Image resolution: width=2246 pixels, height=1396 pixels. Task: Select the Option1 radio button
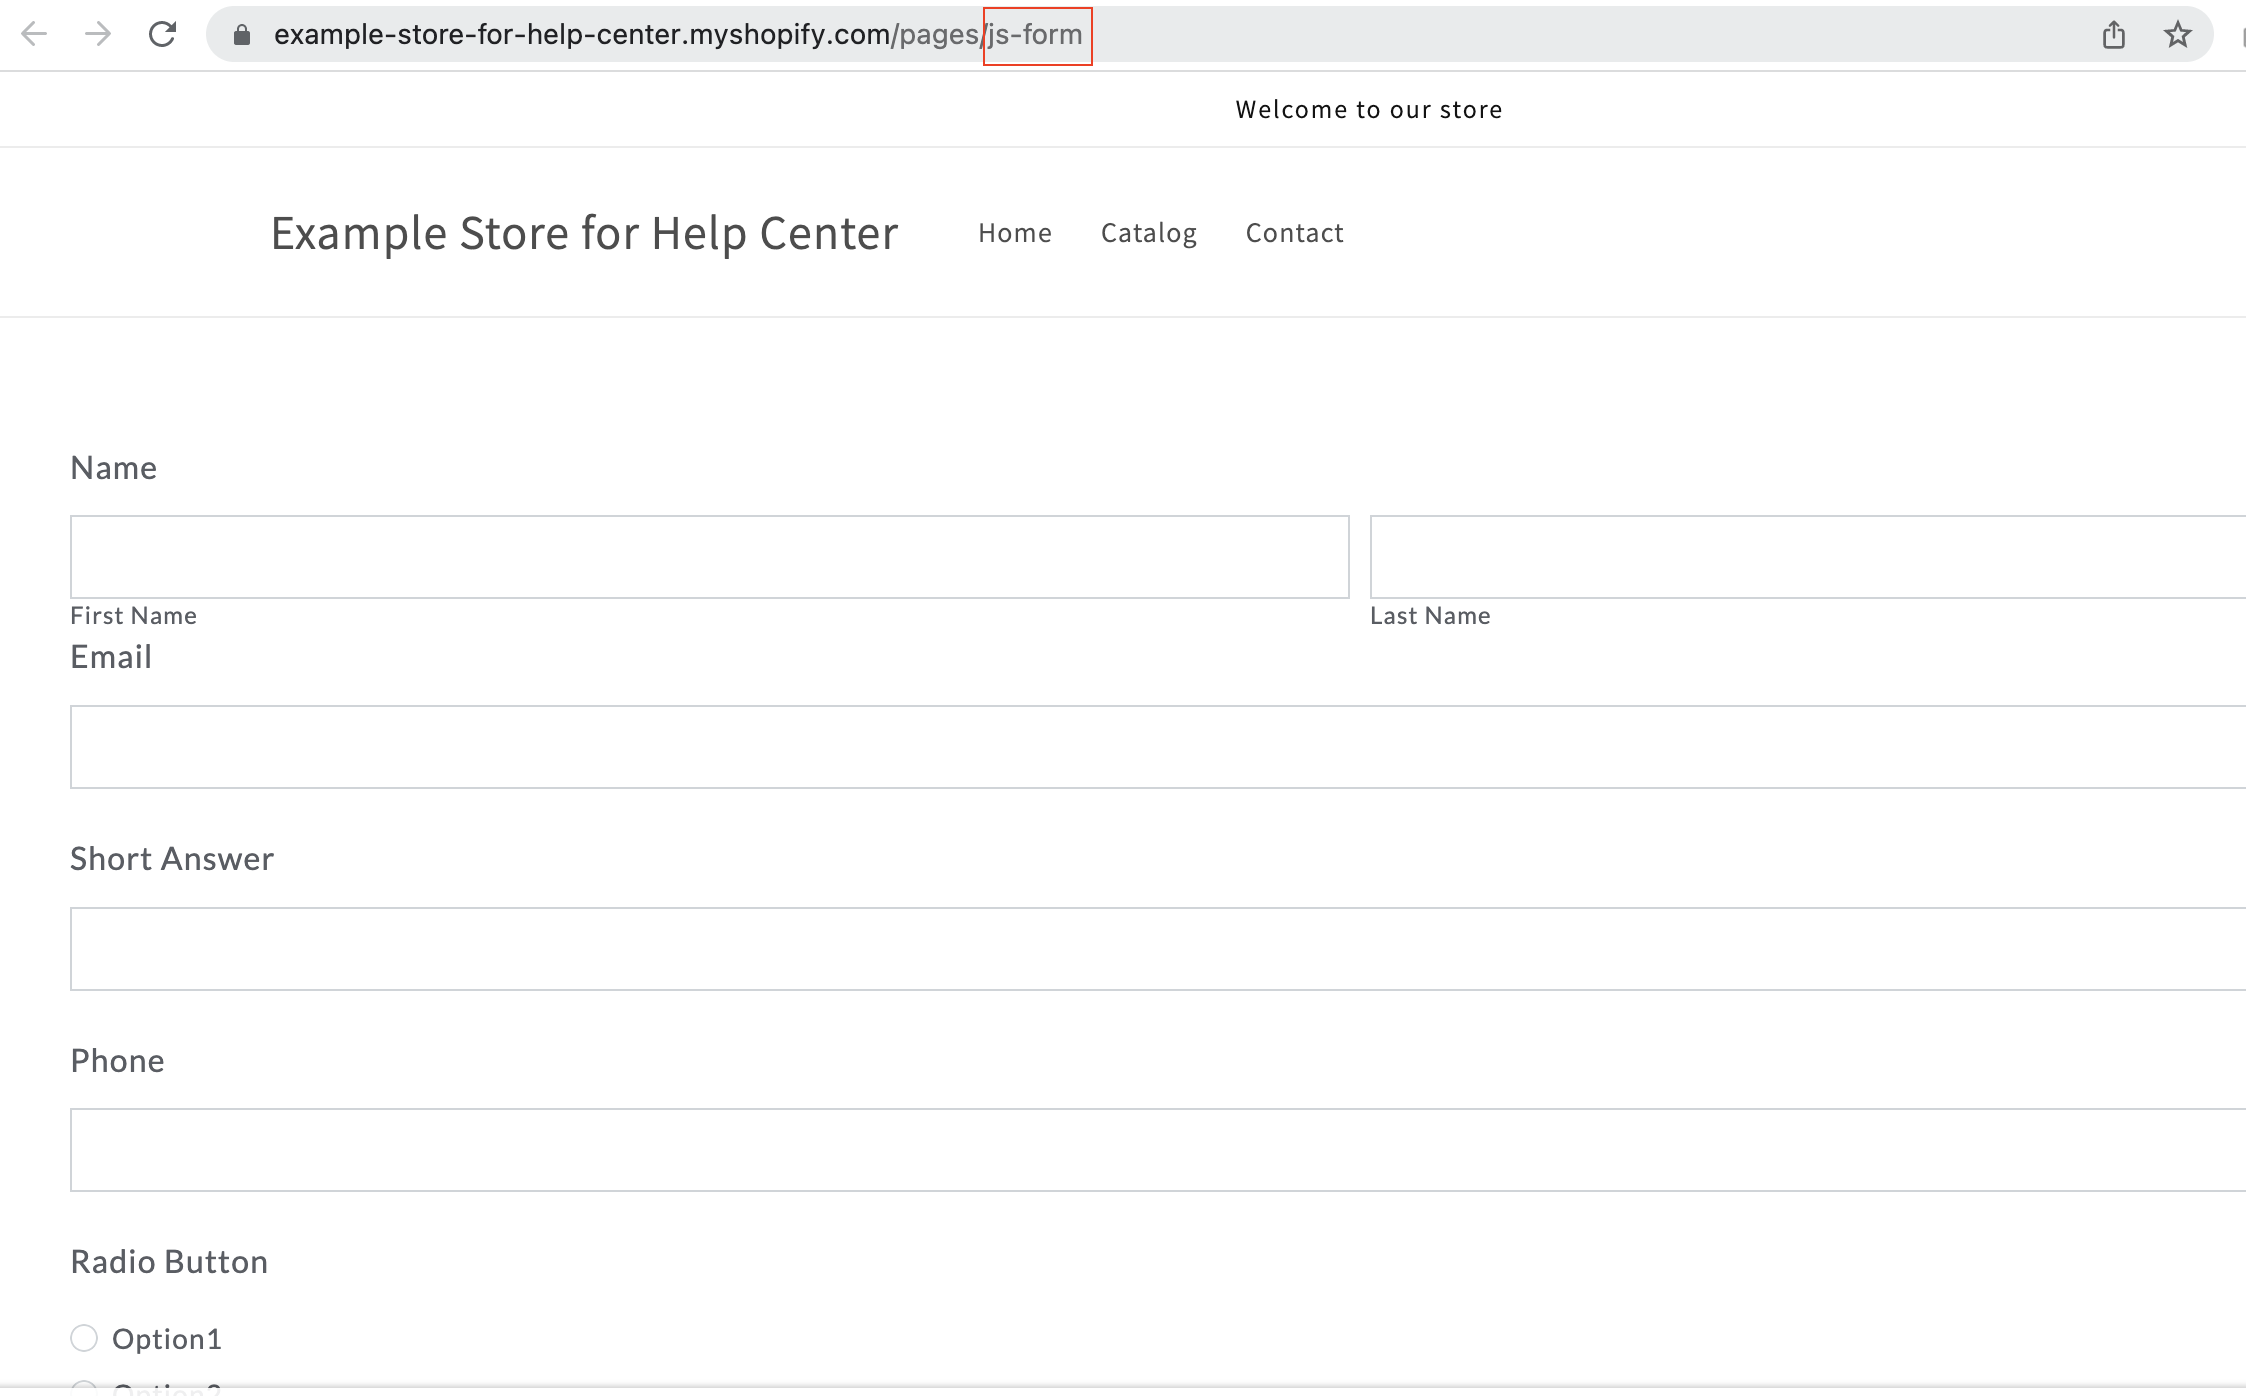(85, 1337)
